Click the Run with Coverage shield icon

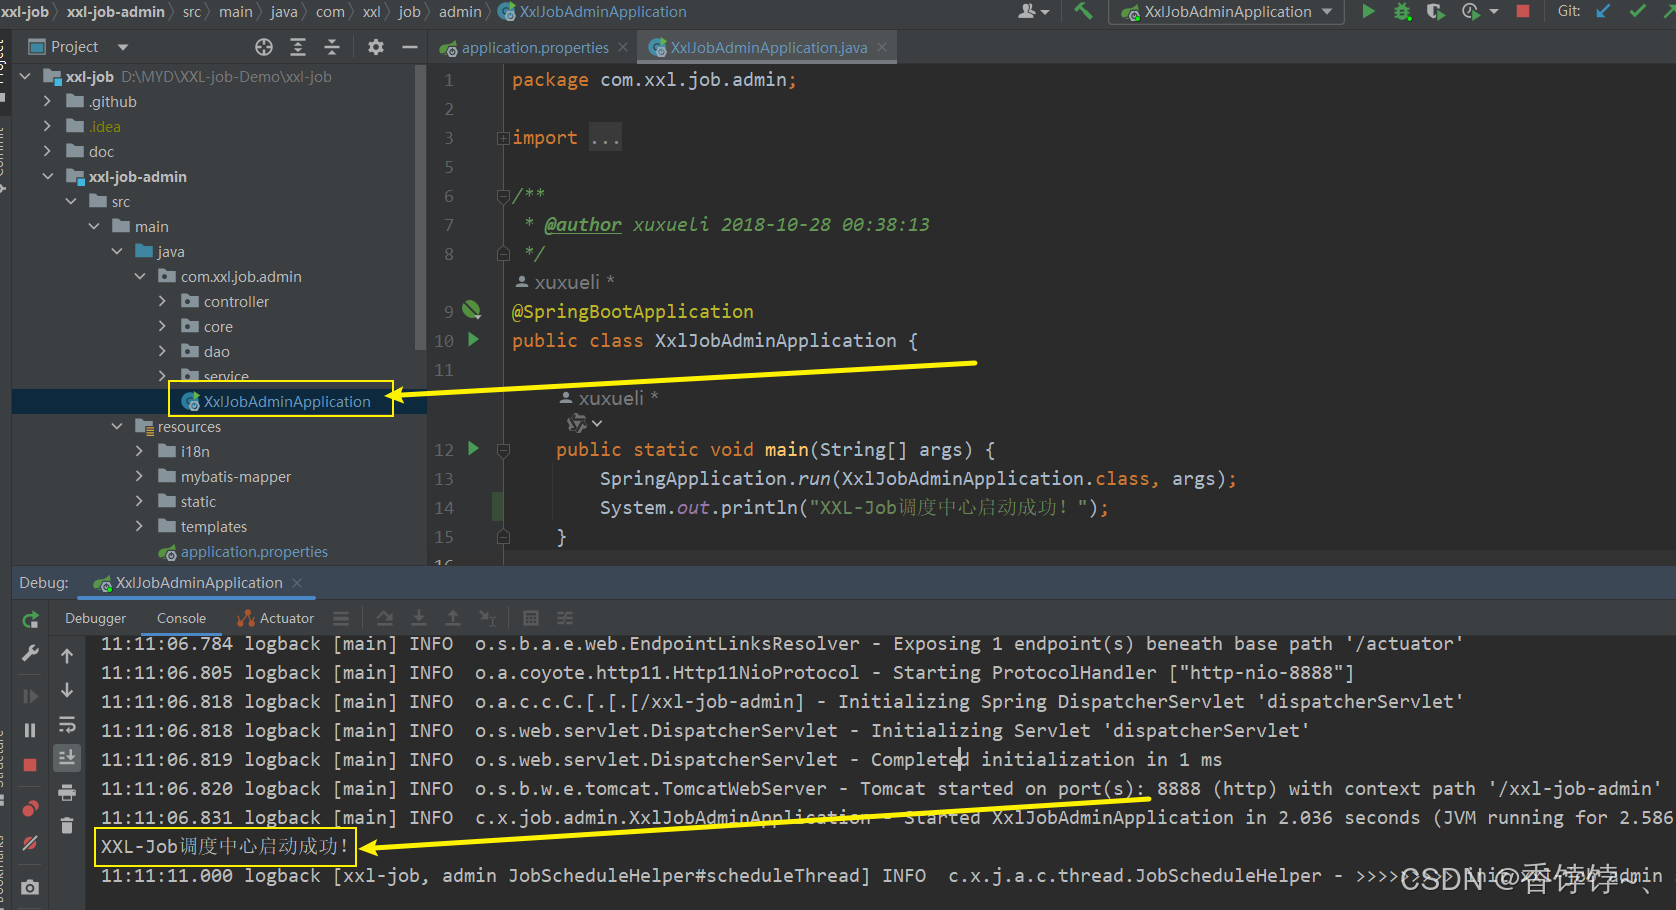tap(1435, 11)
